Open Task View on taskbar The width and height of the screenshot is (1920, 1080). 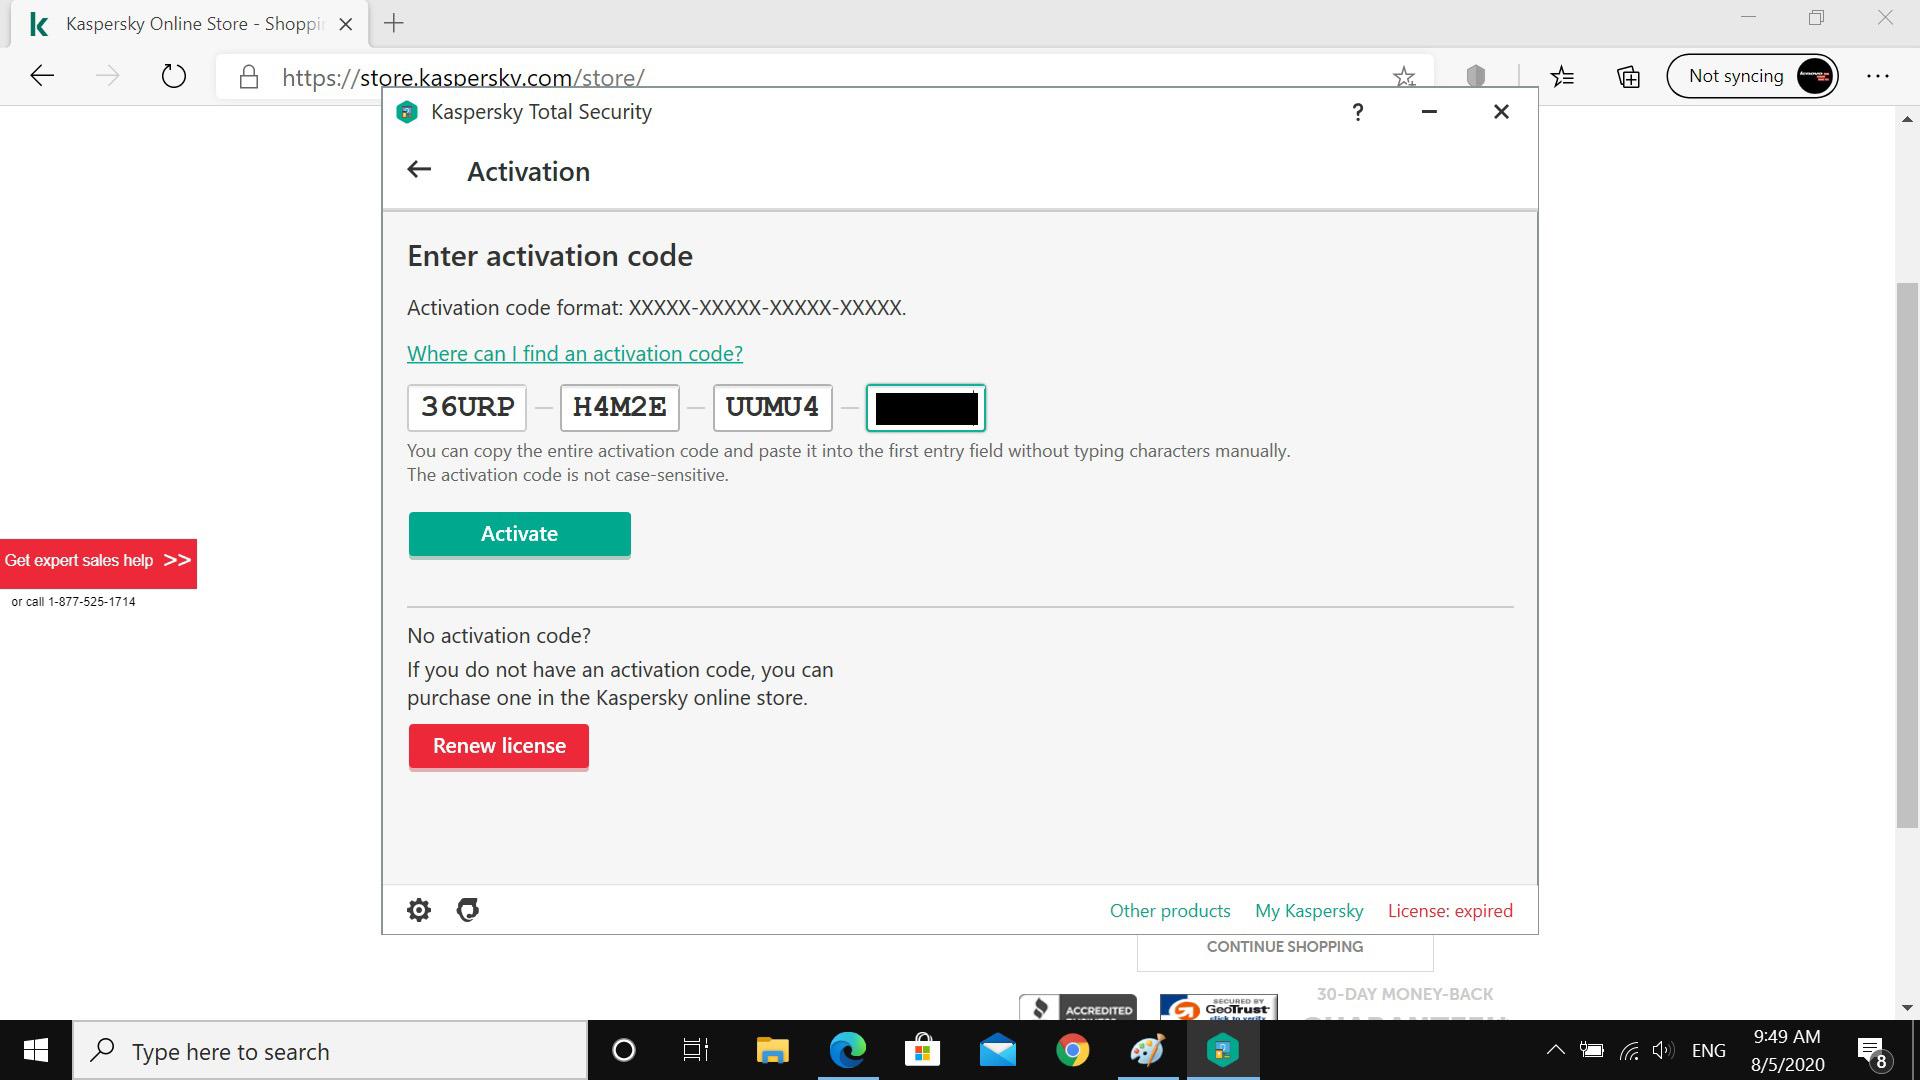(x=696, y=1050)
